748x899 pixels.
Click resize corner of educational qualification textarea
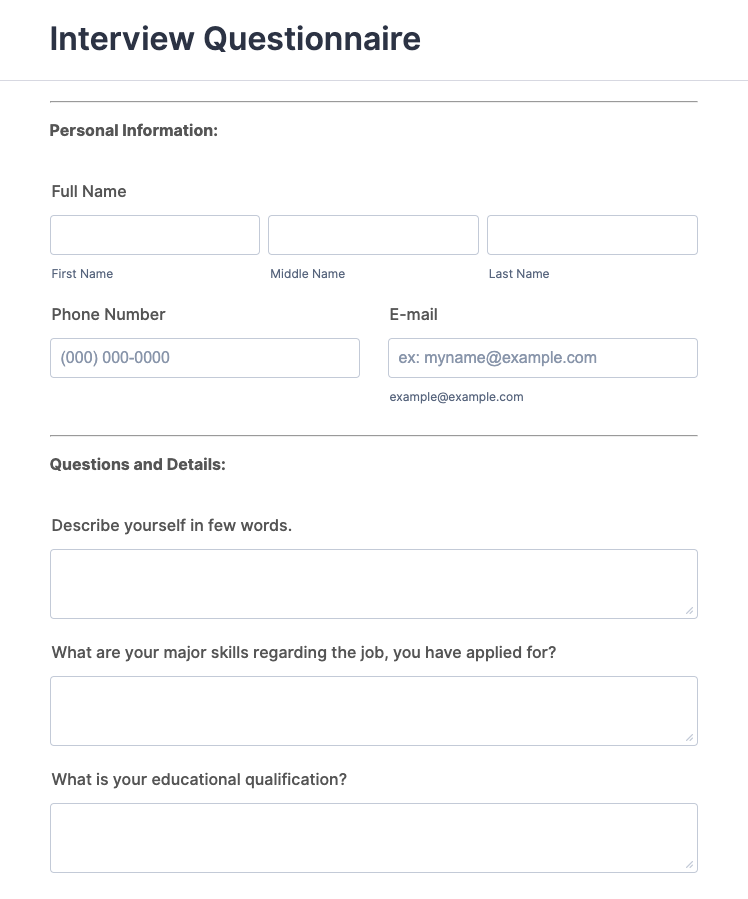[690, 865]
